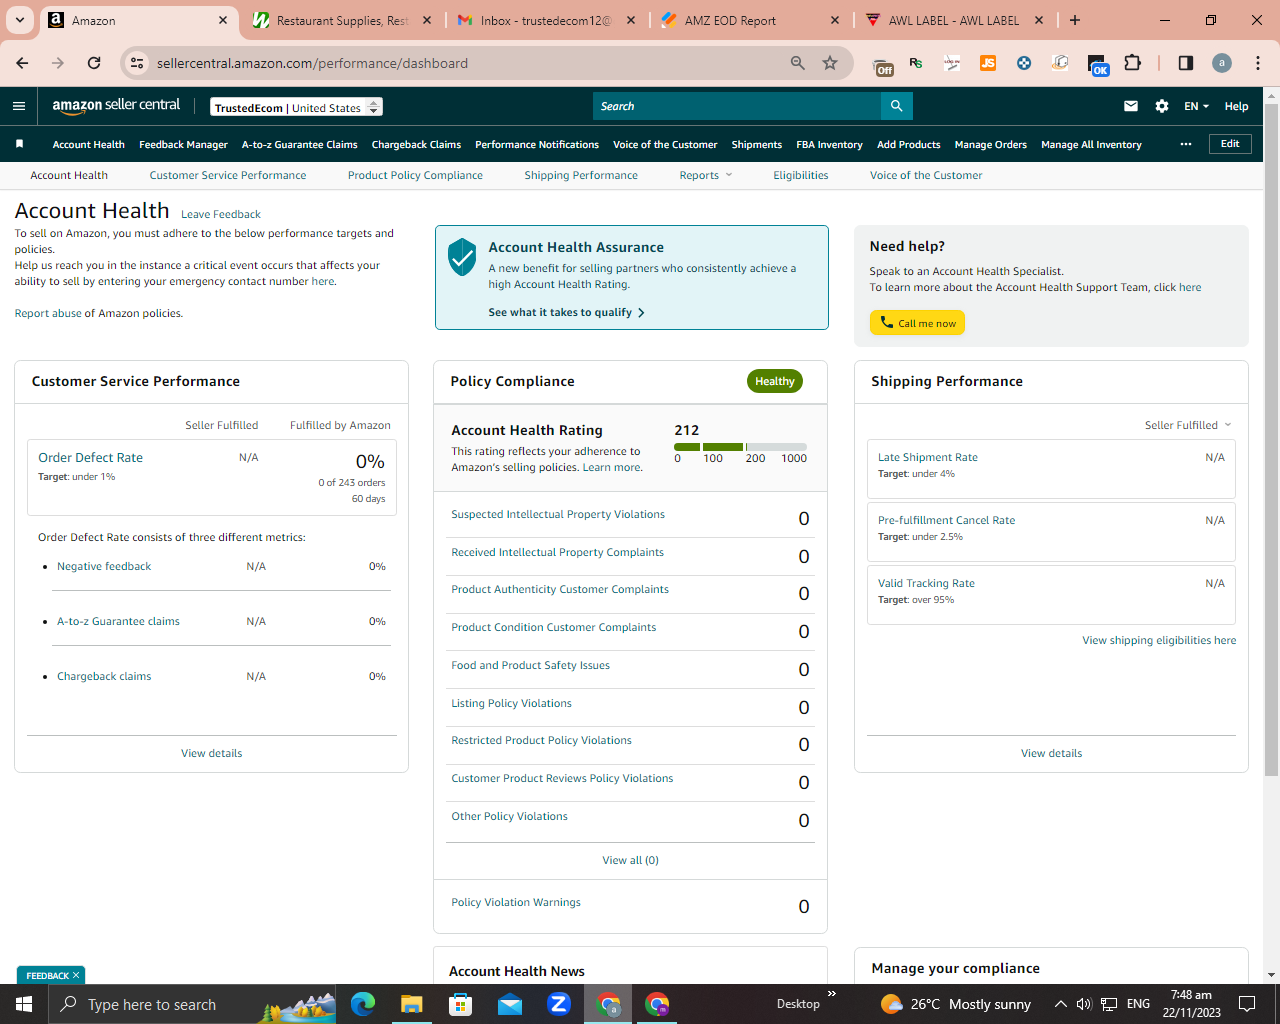The width and height of the screenshot is (1280, 1024).
Task: Click the Chrome address bar URL
Action: click(312, 63)
